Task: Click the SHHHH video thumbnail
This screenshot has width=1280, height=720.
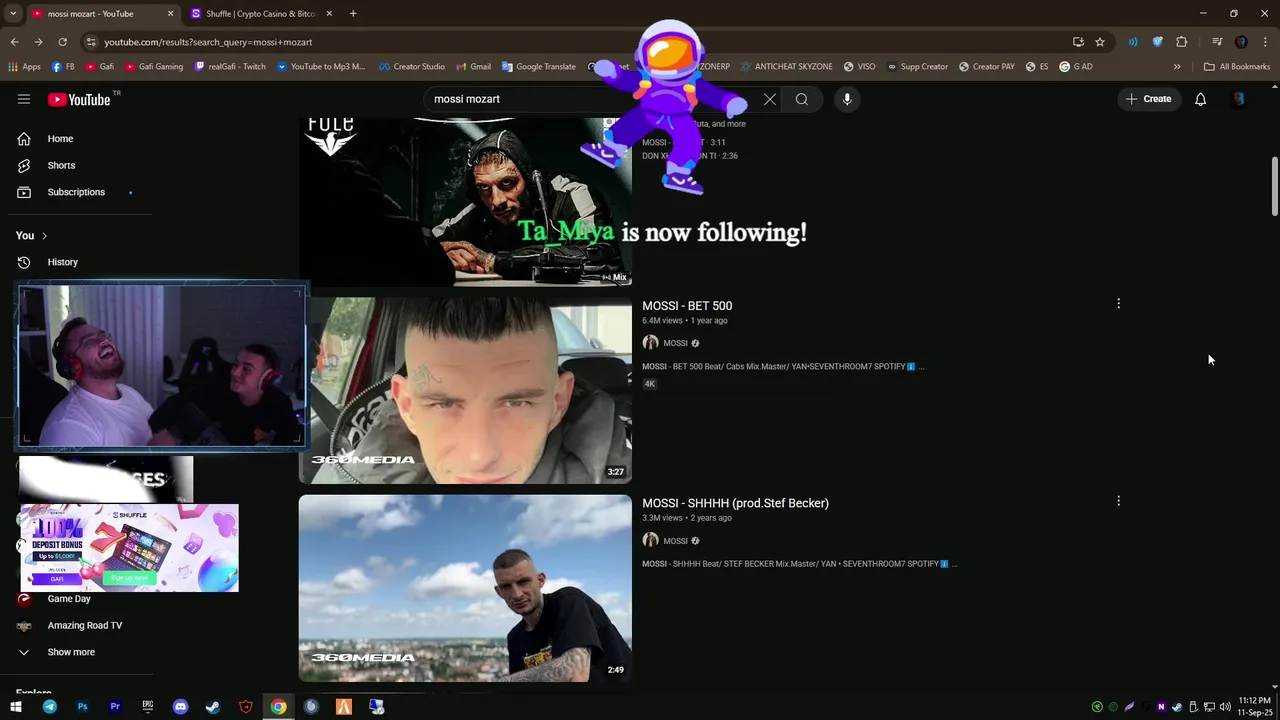Action: coord(465,588)
